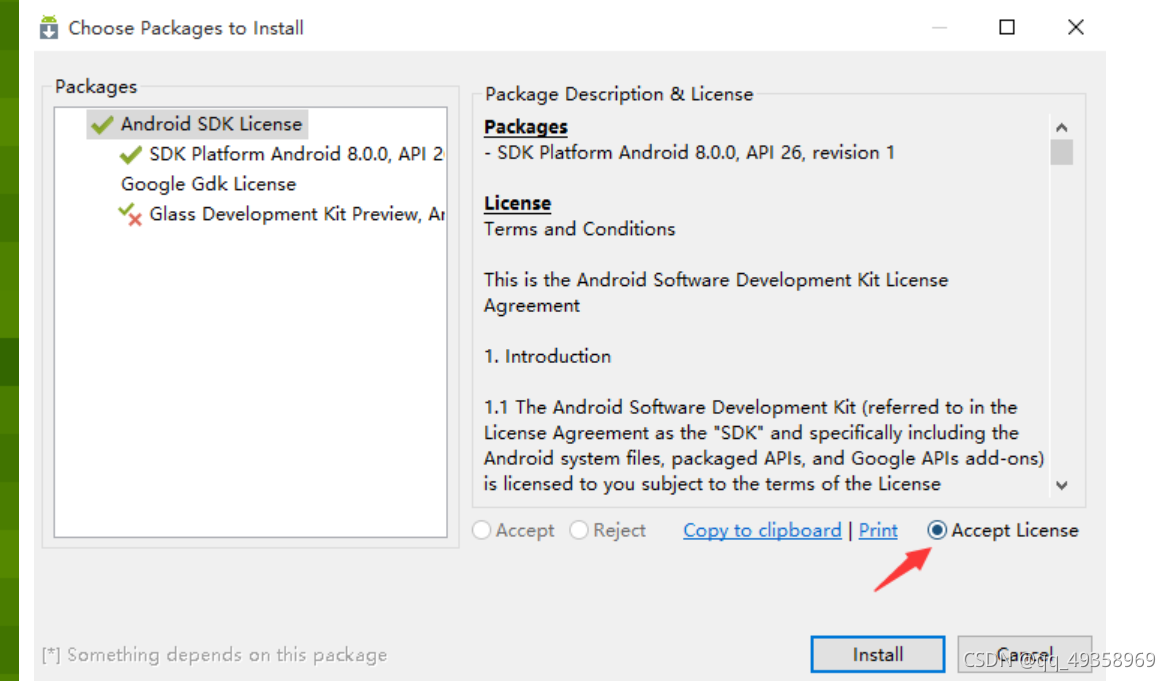Click the license text scrollbar thumb

tap(1062, 153)
